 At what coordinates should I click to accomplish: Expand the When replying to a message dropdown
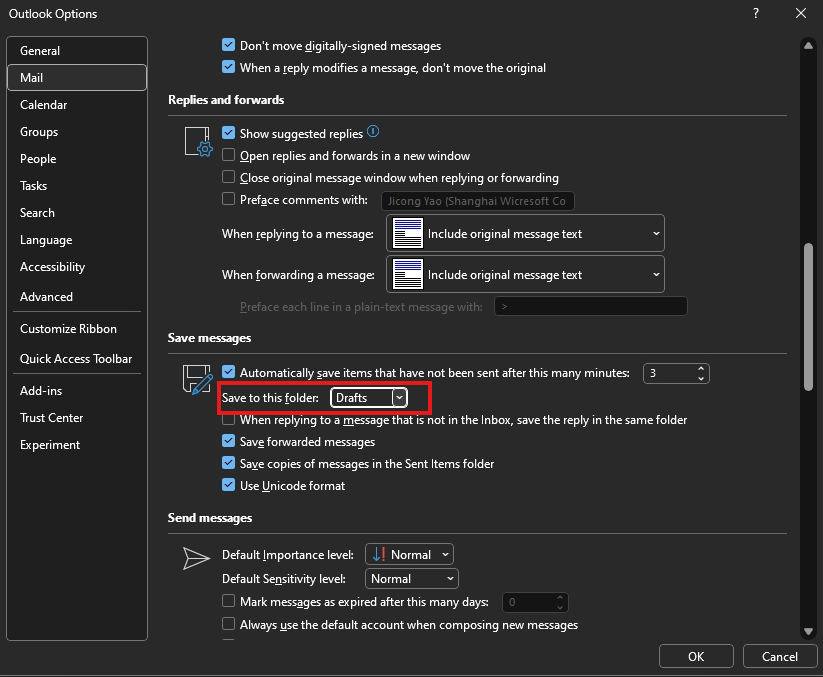(655, 233)
